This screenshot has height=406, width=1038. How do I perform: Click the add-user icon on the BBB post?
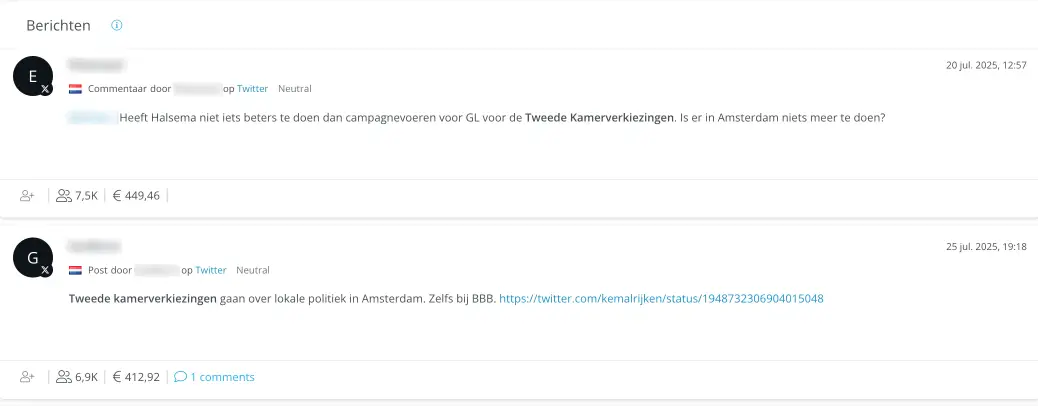(x=27, y=377)
